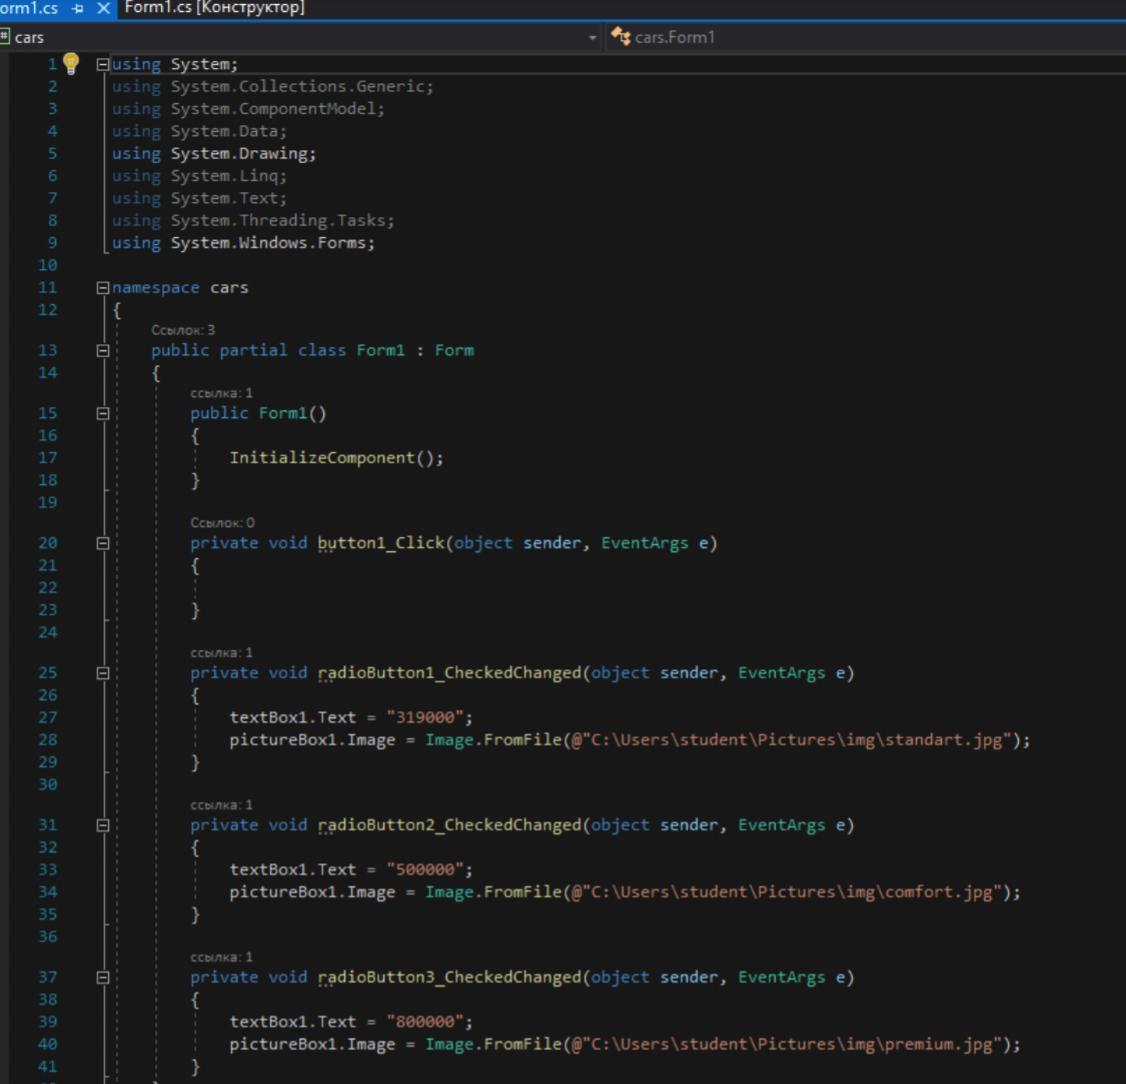This screenshot has height=1084, width=1126.
Task: Collapse the radioButton1_CheckedChanged method
Action: 102,673
